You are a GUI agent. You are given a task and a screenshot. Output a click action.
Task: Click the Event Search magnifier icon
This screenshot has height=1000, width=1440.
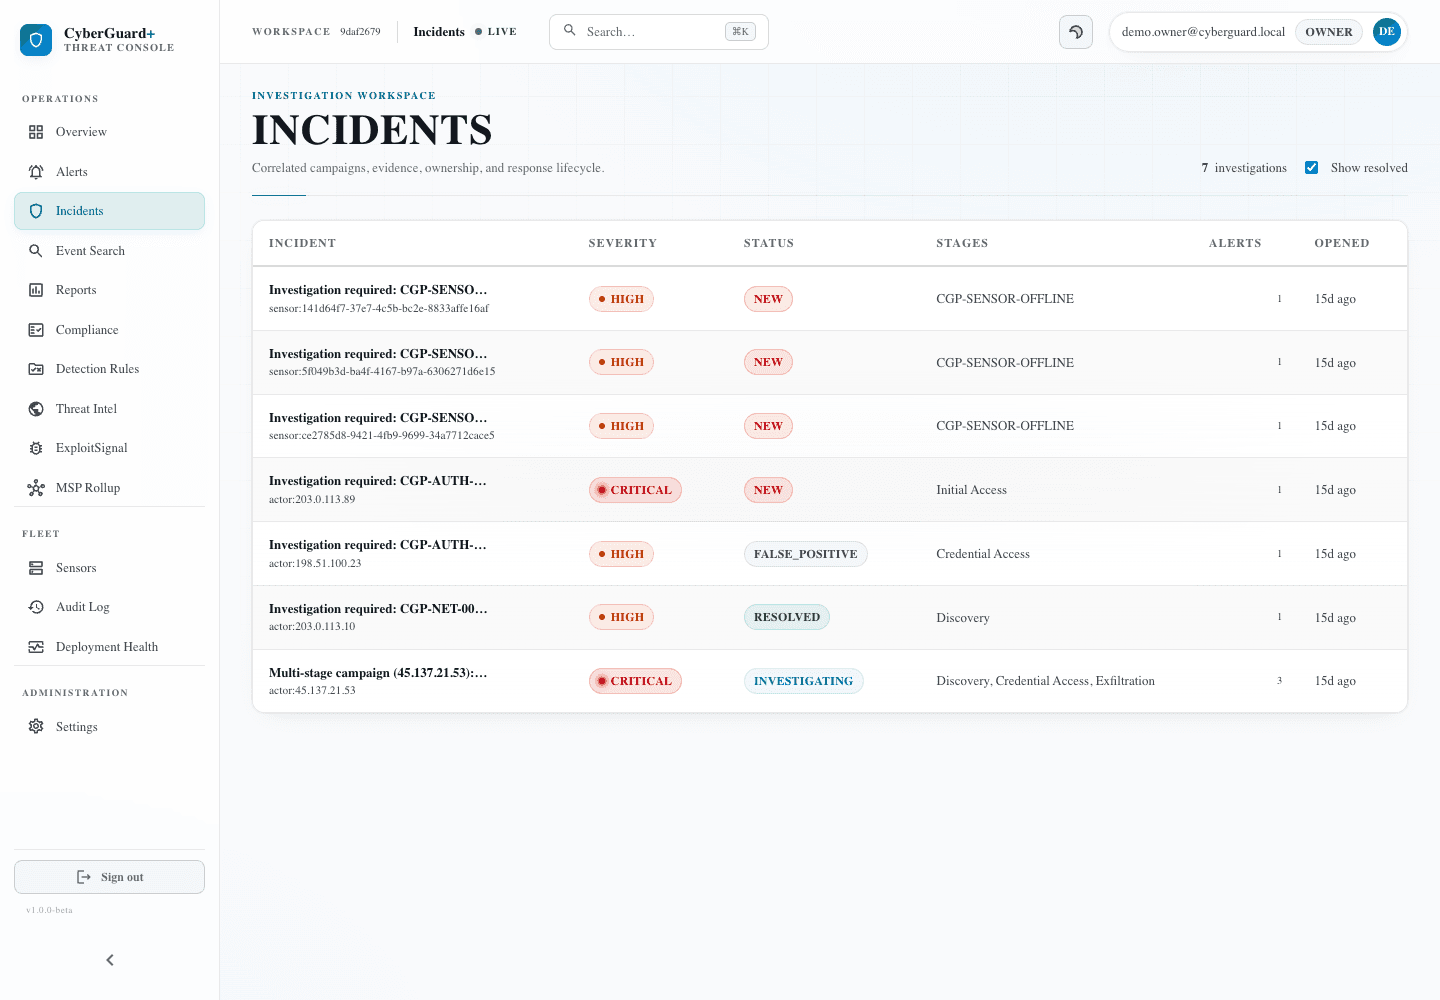pyautogui.click(x=36, y=251)
